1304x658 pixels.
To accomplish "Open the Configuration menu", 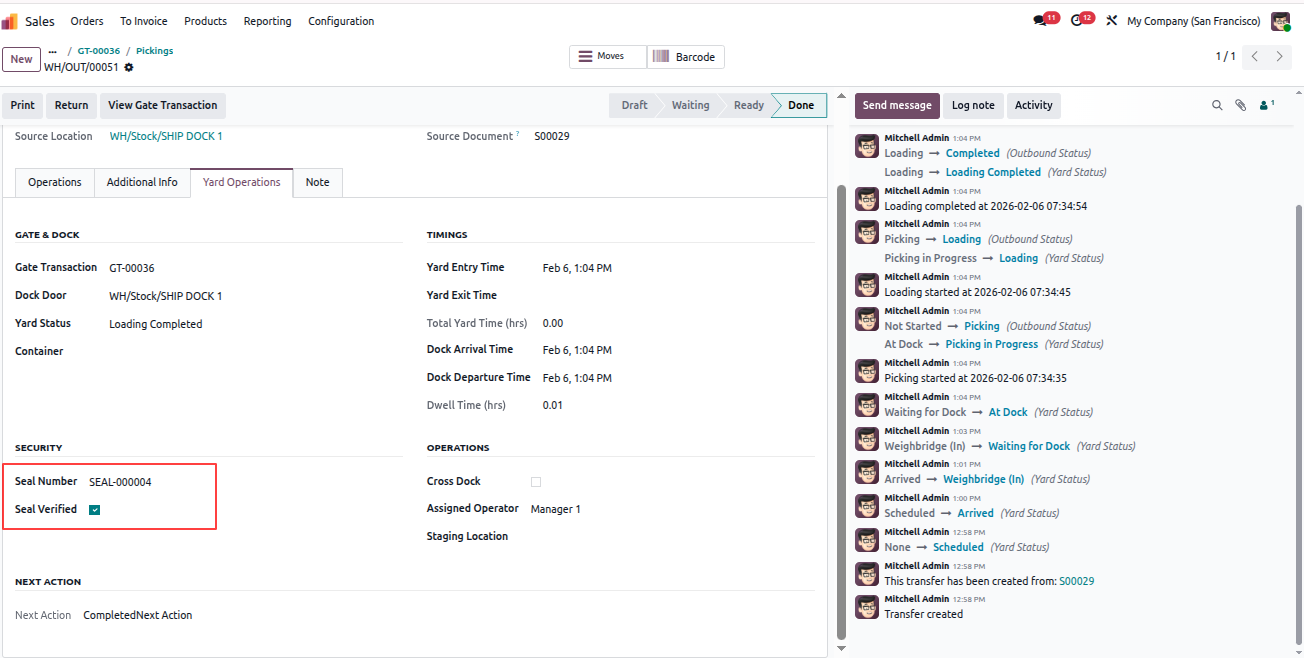I will (x=341, y=21).
